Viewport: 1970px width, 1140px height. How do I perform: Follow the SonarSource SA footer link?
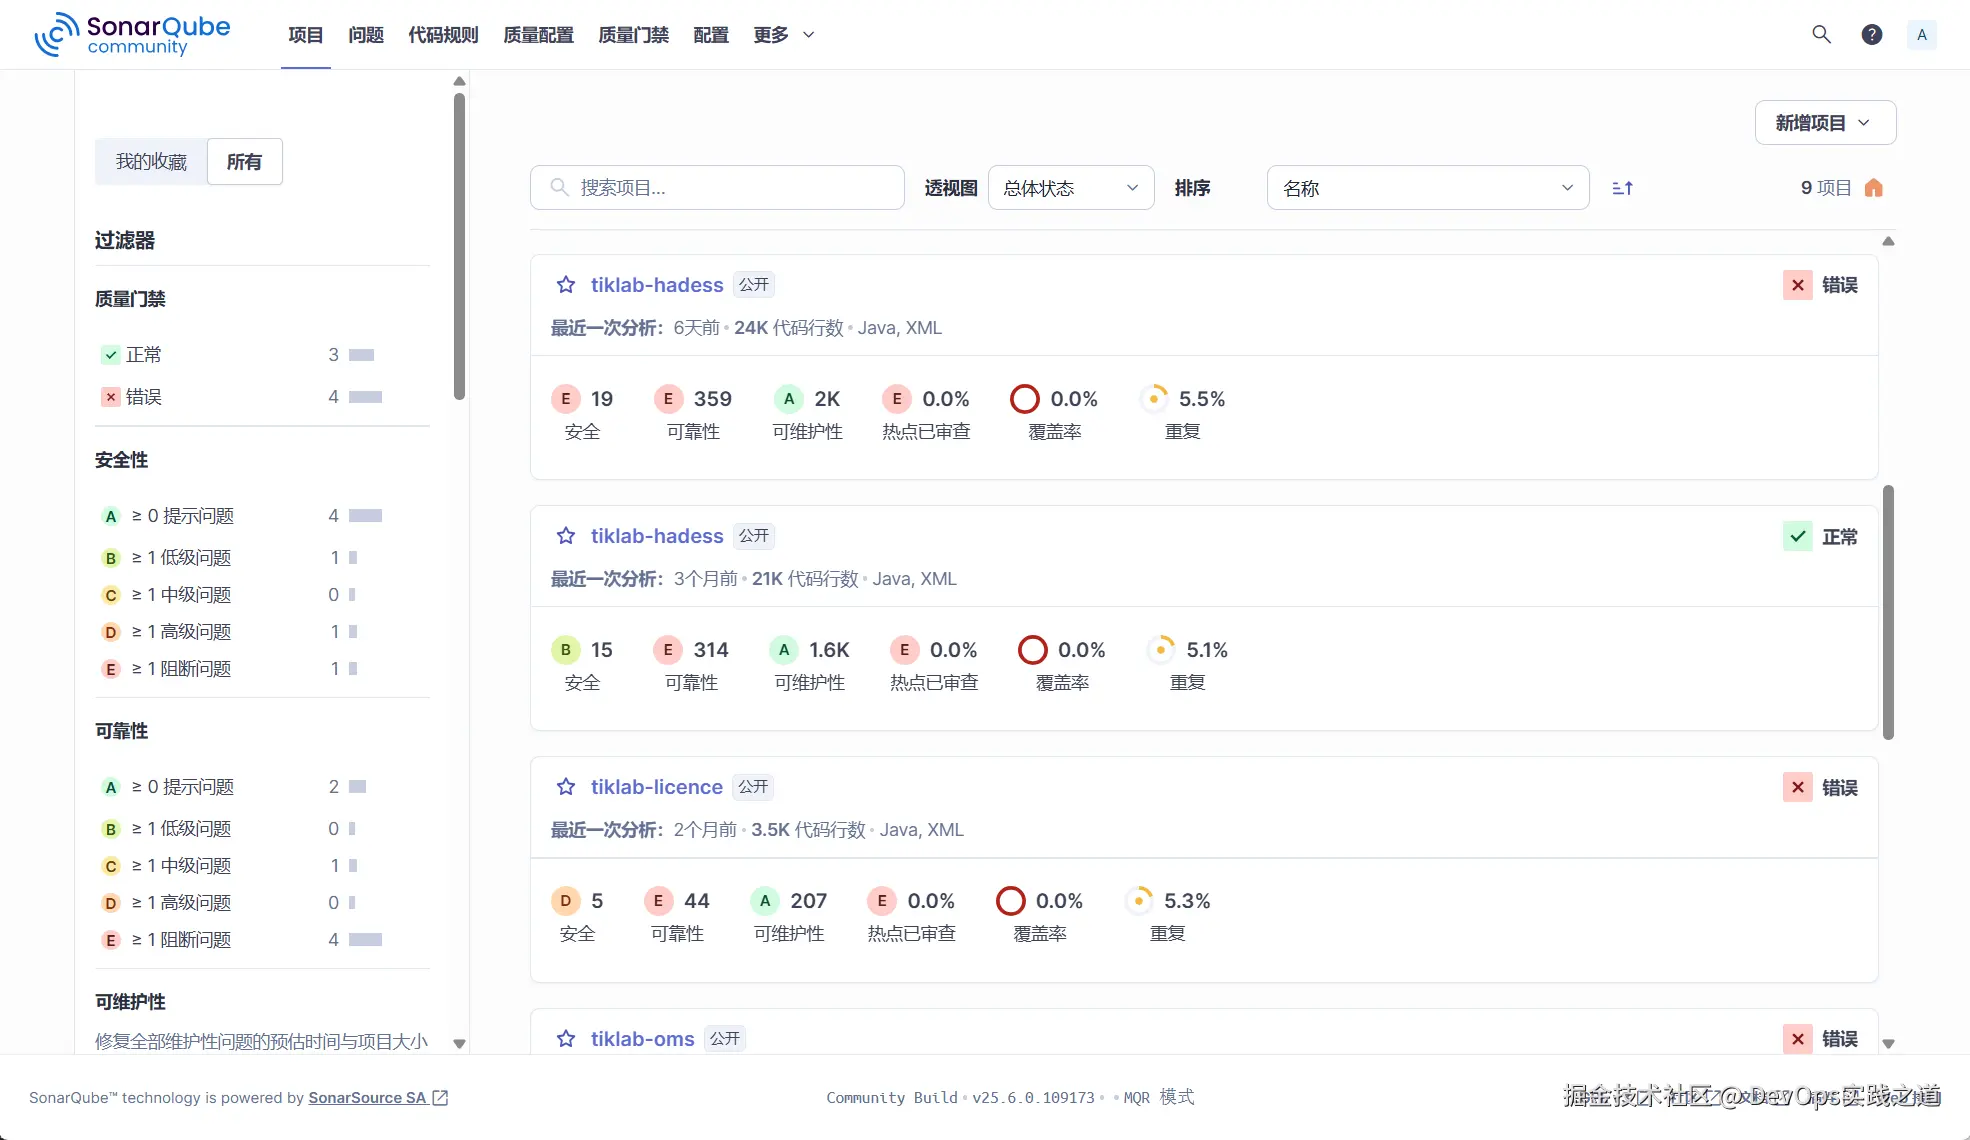click(x=367, y=1098)
